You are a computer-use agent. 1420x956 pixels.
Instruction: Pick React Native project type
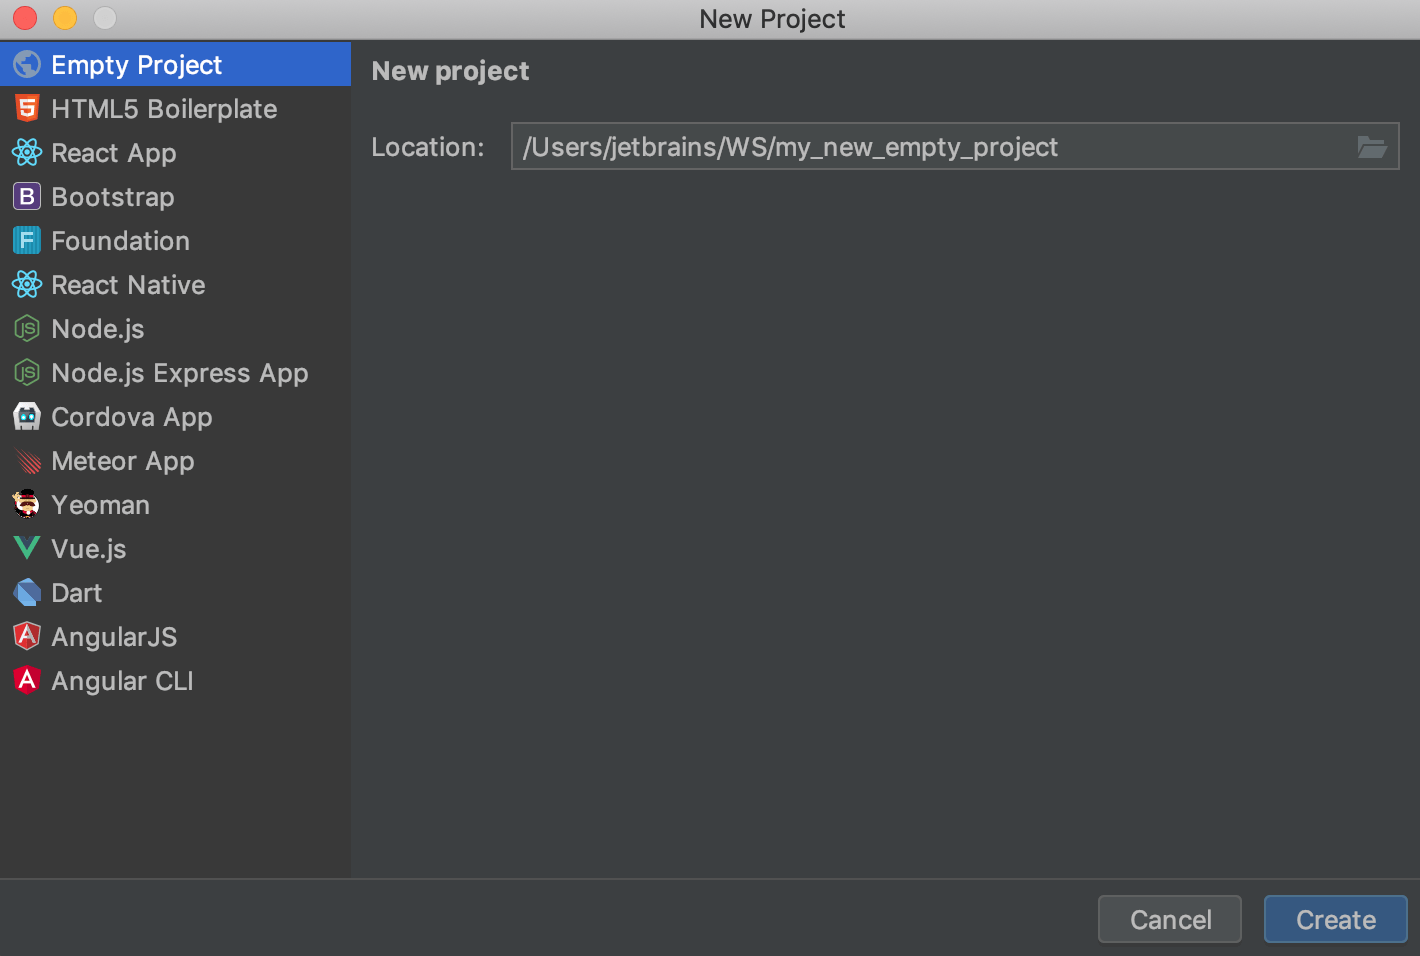[175, 285]
